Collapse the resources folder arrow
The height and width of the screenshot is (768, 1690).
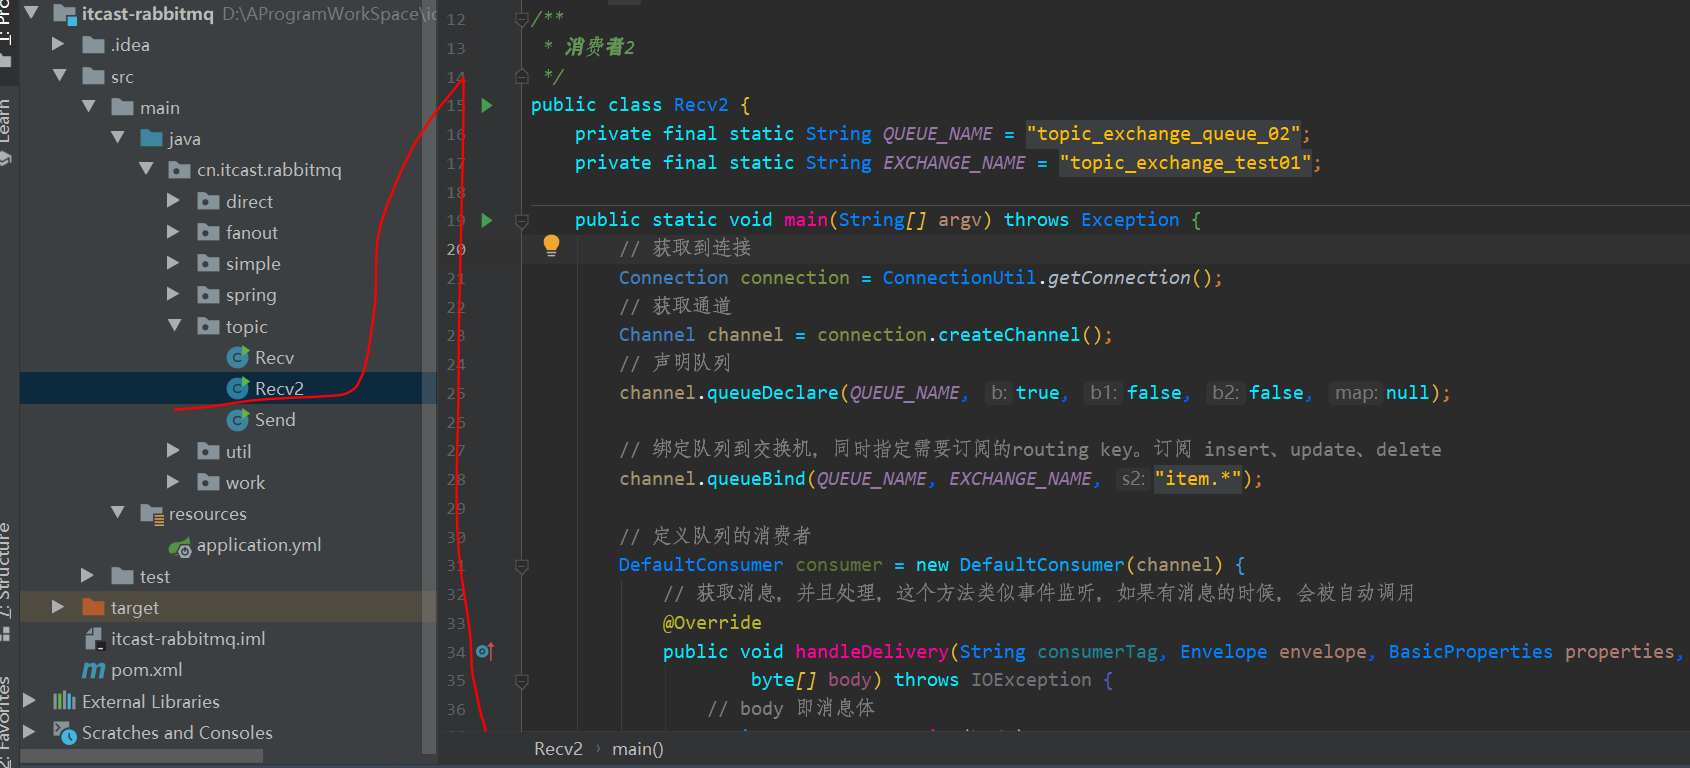118,513
